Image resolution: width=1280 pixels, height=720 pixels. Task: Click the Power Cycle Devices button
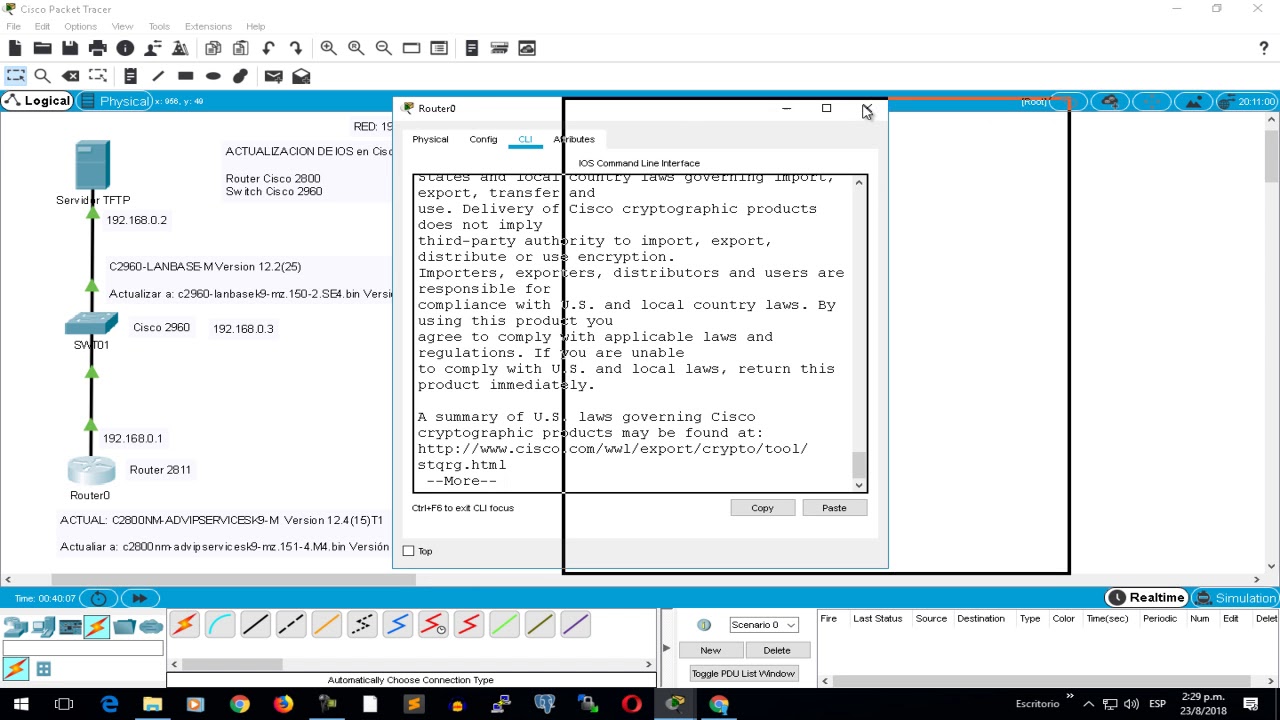98,598
